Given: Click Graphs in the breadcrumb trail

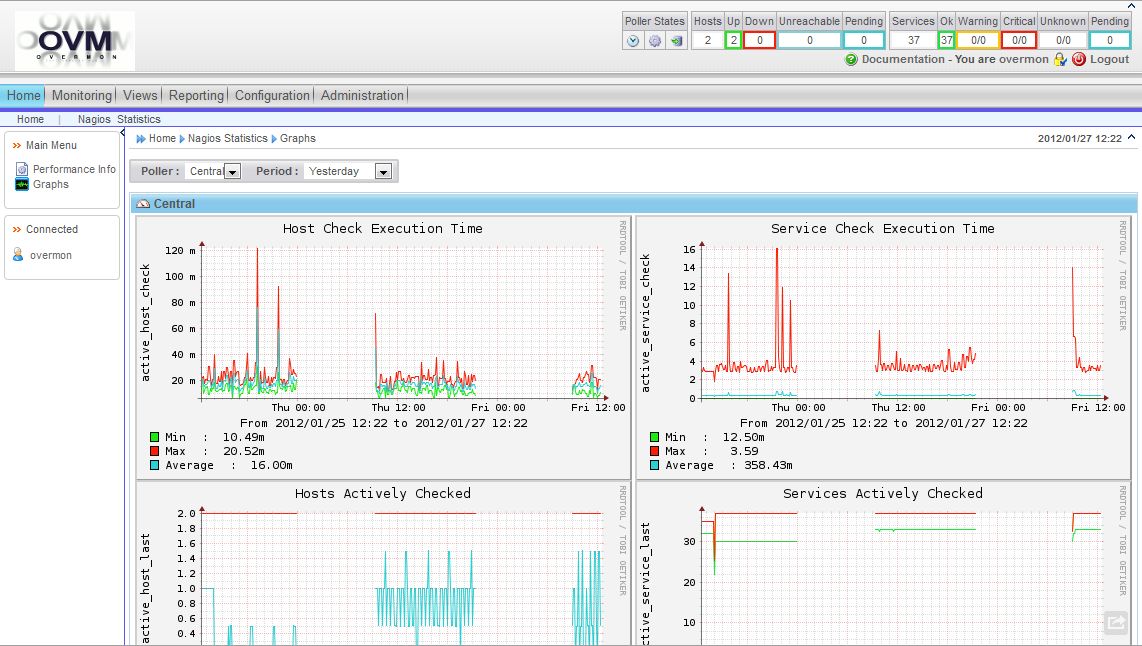Looking at the screenshot, I should (x=298, y=138).
